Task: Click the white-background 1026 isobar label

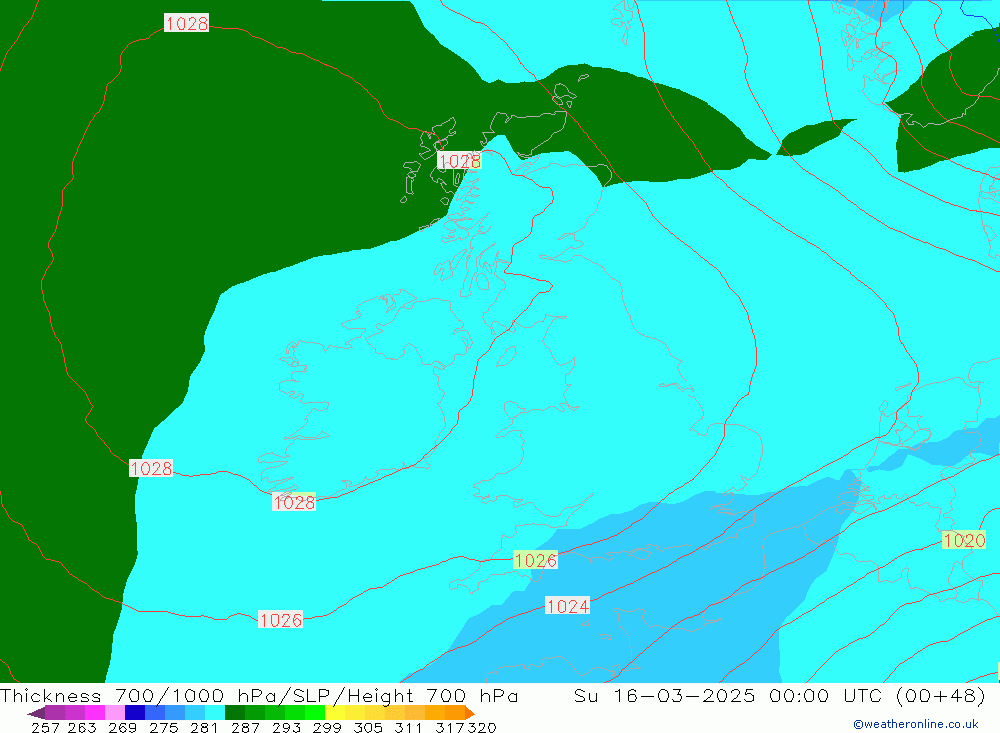Action: [280, 619]
